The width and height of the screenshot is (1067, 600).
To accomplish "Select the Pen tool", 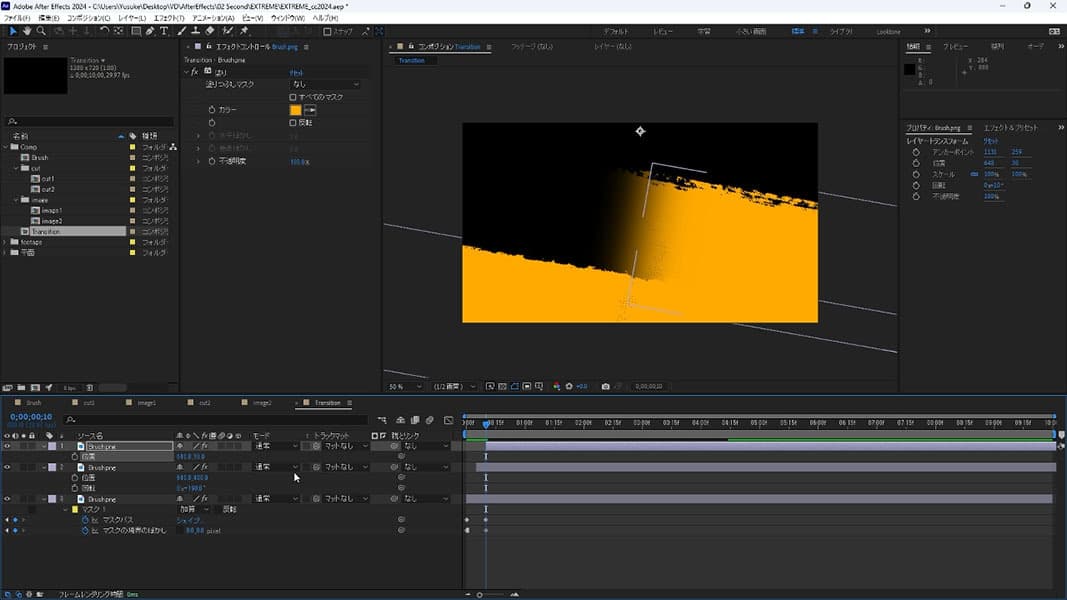I will (x=151, y=31).
